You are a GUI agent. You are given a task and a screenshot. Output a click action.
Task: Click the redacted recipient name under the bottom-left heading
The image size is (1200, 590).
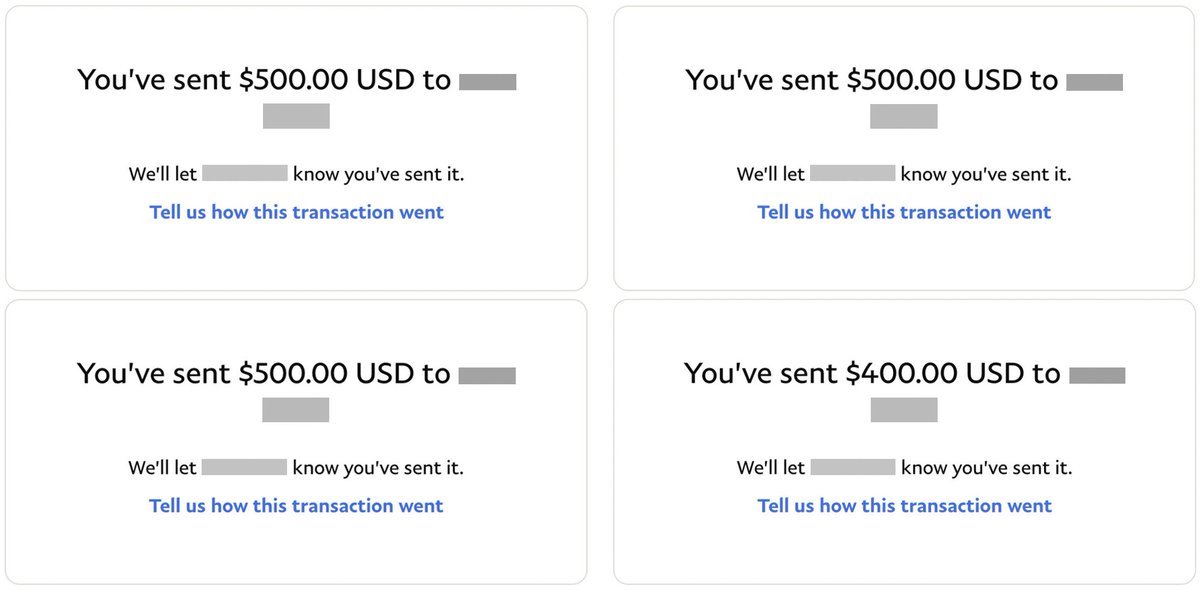[x=296, y=410]
